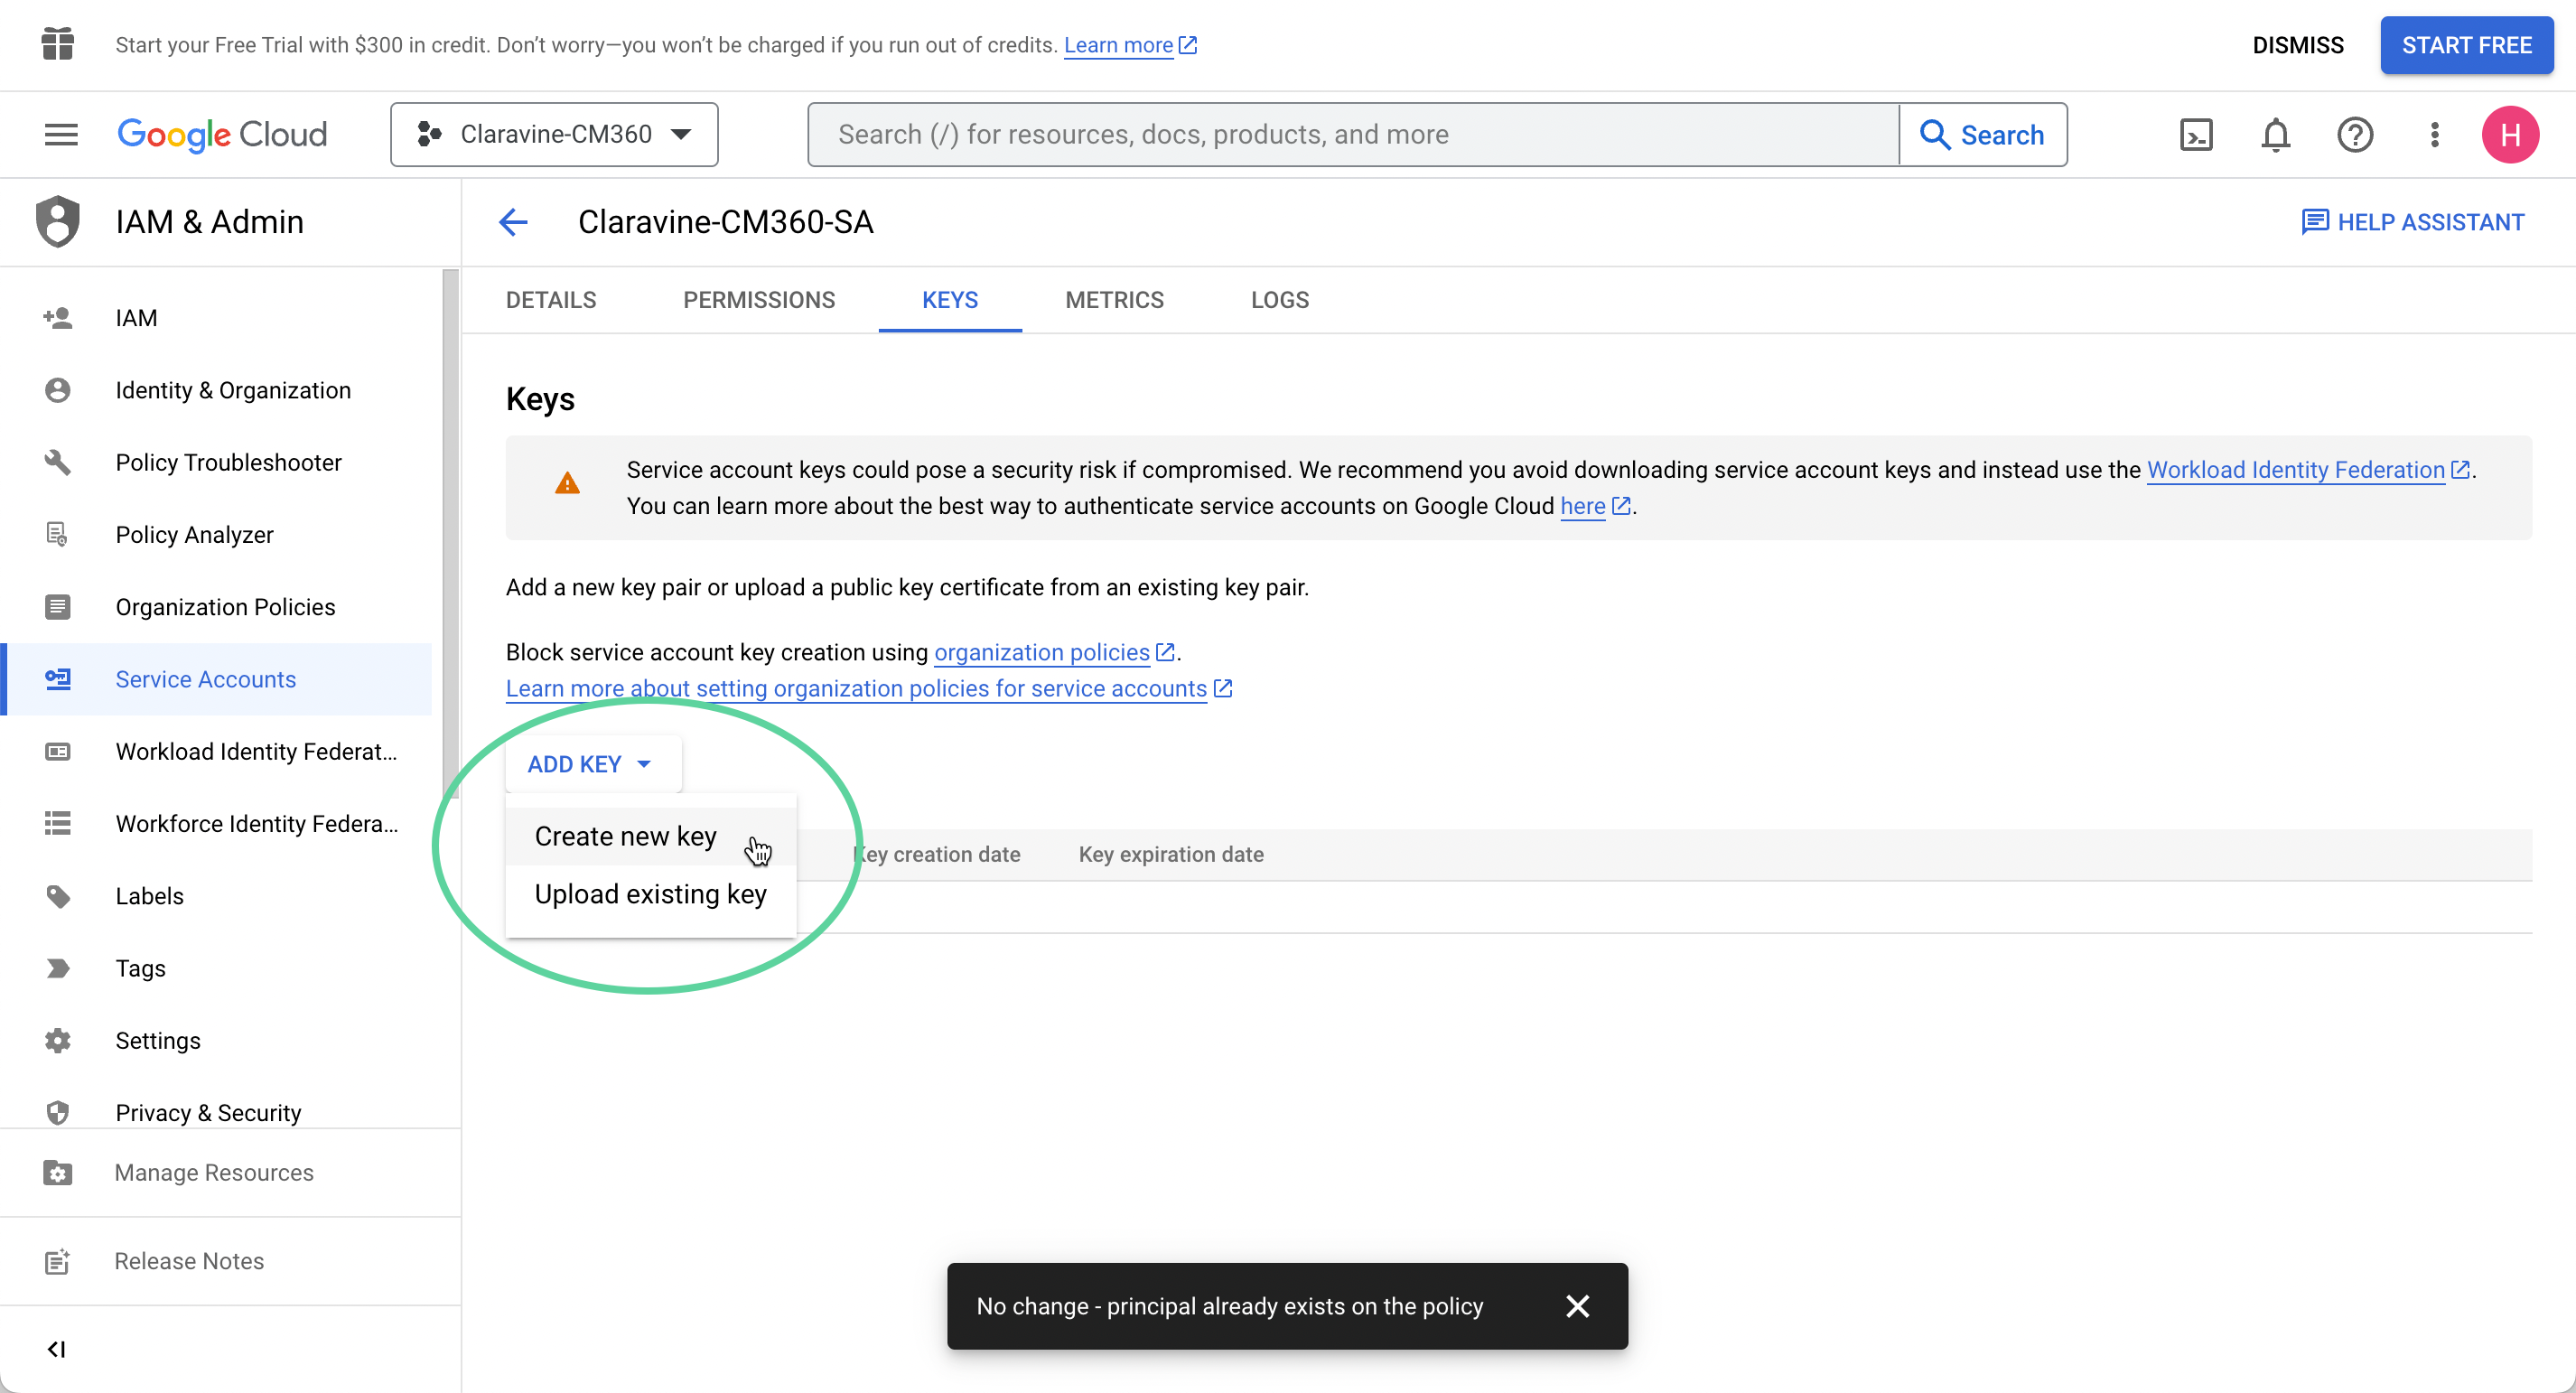Click the START FREE button
The image size is (2576, 1393).
tap(2466, 45)
